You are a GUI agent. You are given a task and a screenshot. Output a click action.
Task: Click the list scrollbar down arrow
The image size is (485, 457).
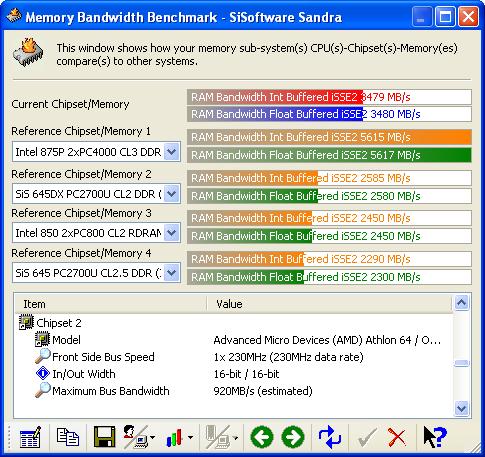coord(462,408)
